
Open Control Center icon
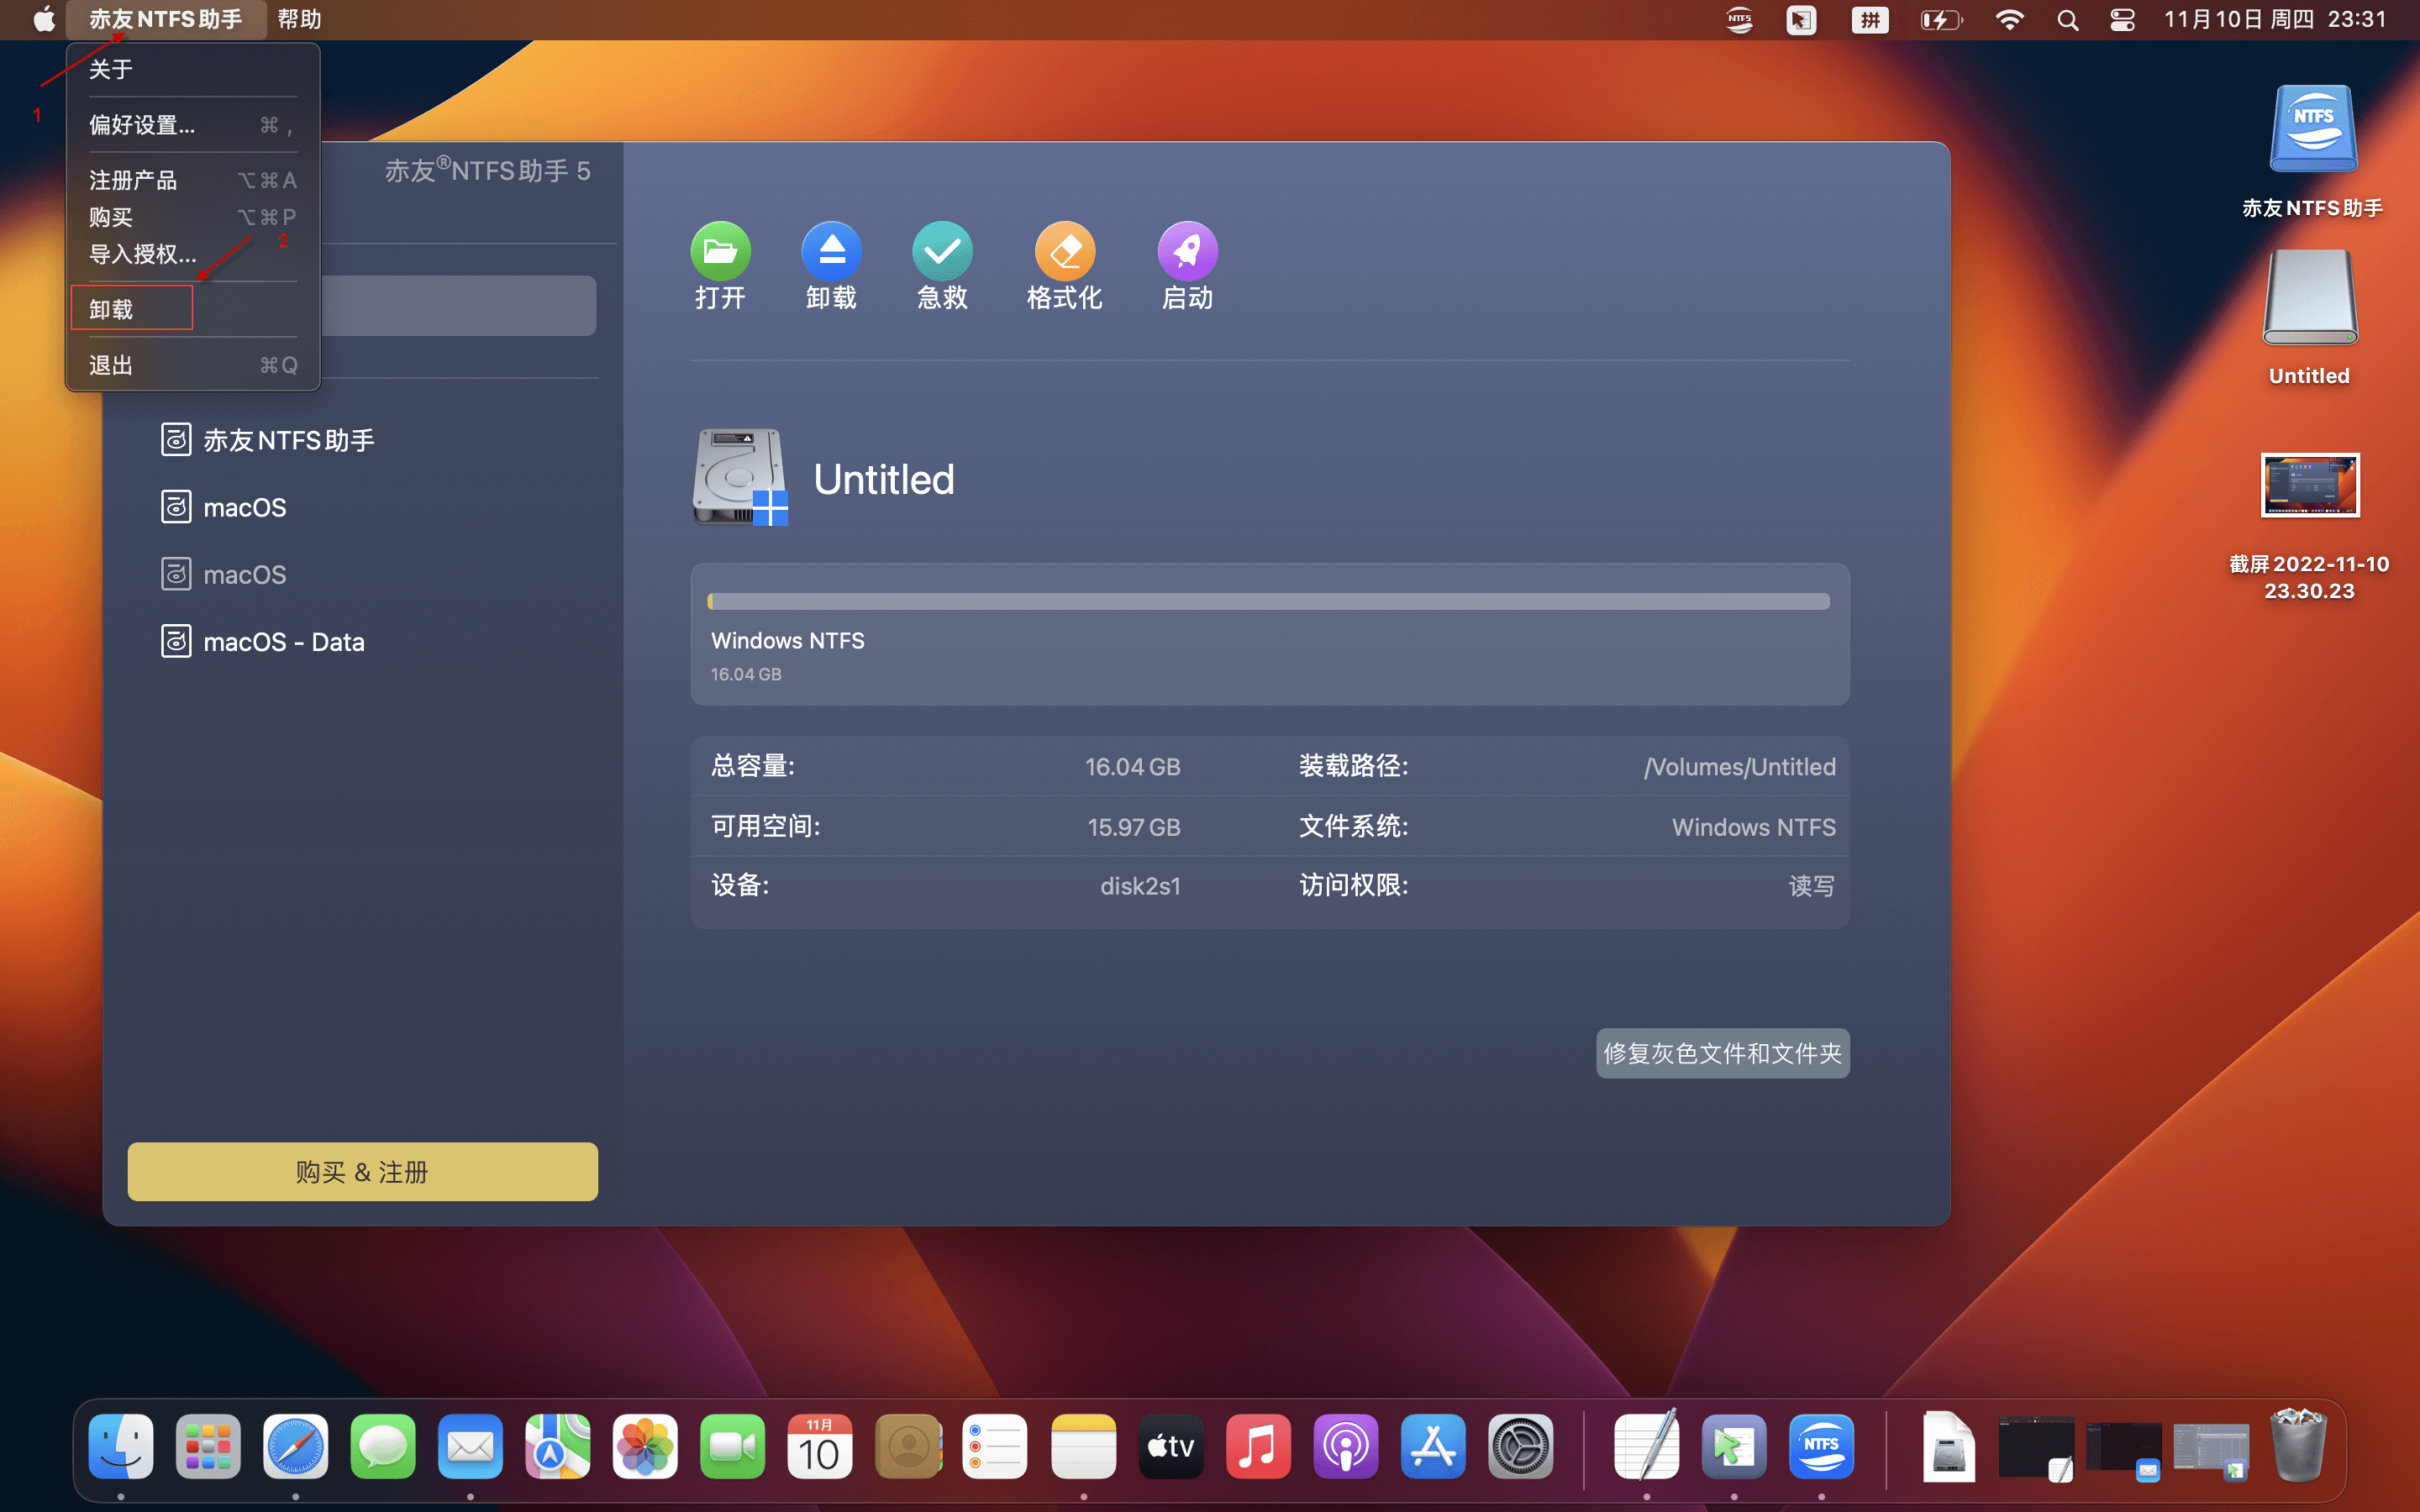coord(2122,20)
